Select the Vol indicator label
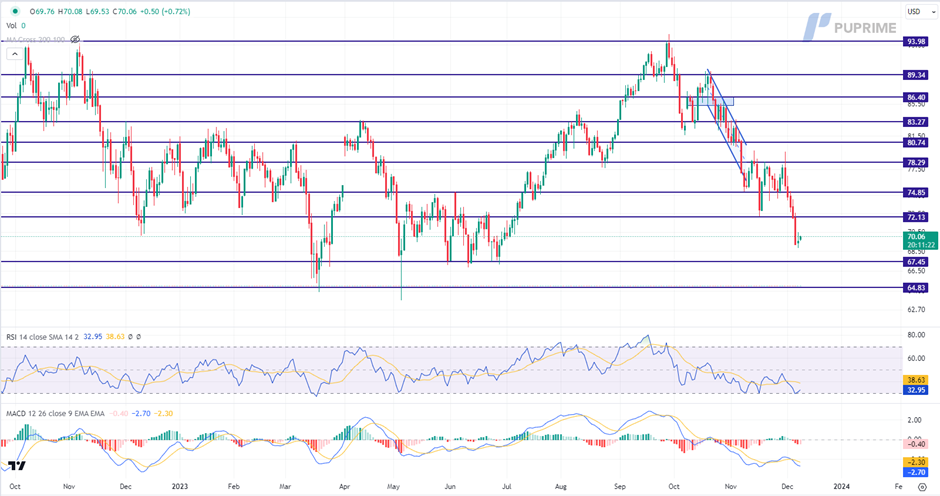This screenshot has height=496, width=940. [x=12, y=25]
